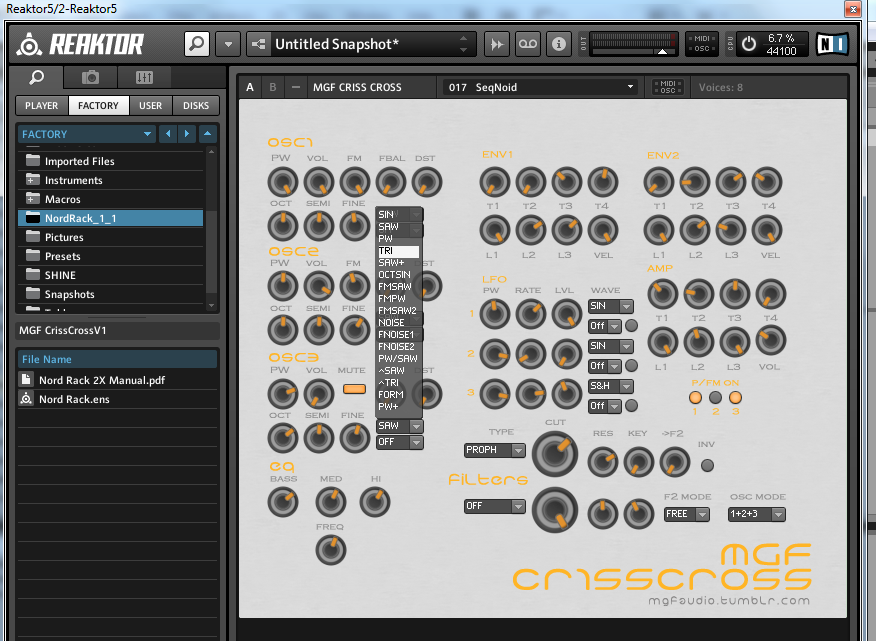Switch to the USER tab
The width and height of the screenshot is (876, 641).
coord(150,106)
